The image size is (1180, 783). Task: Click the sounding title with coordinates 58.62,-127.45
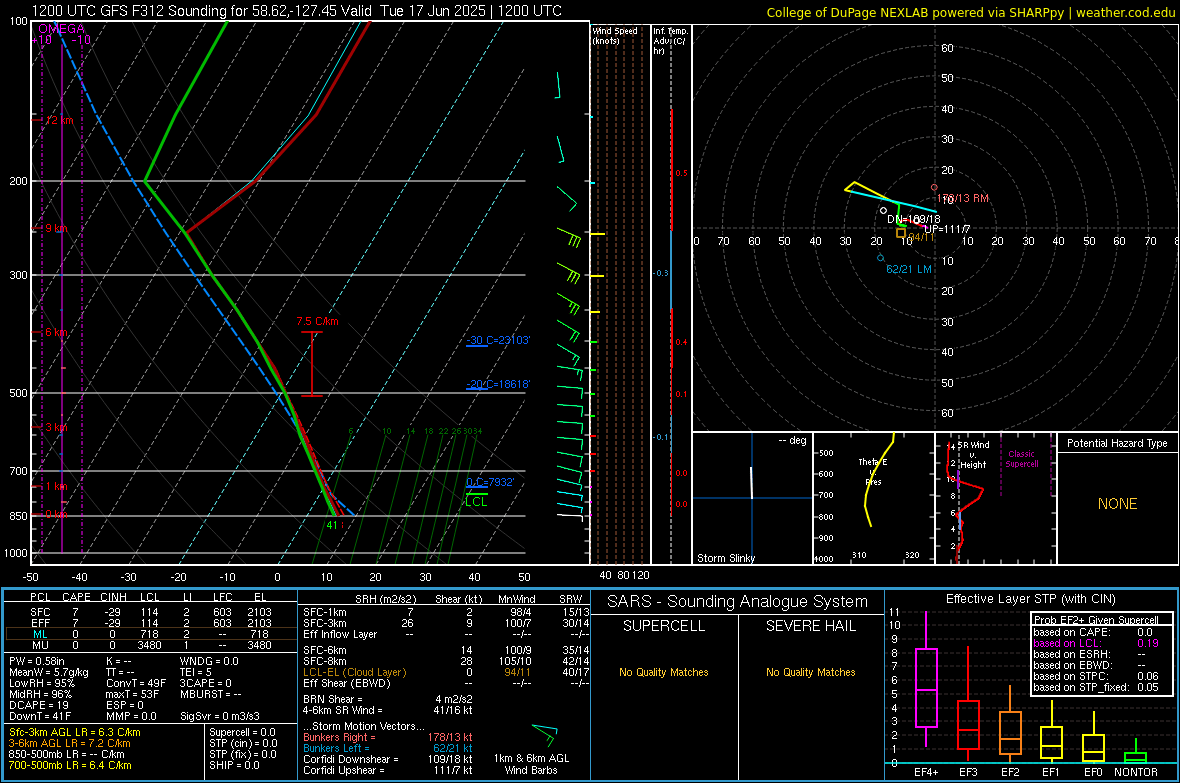click(297, 11)
